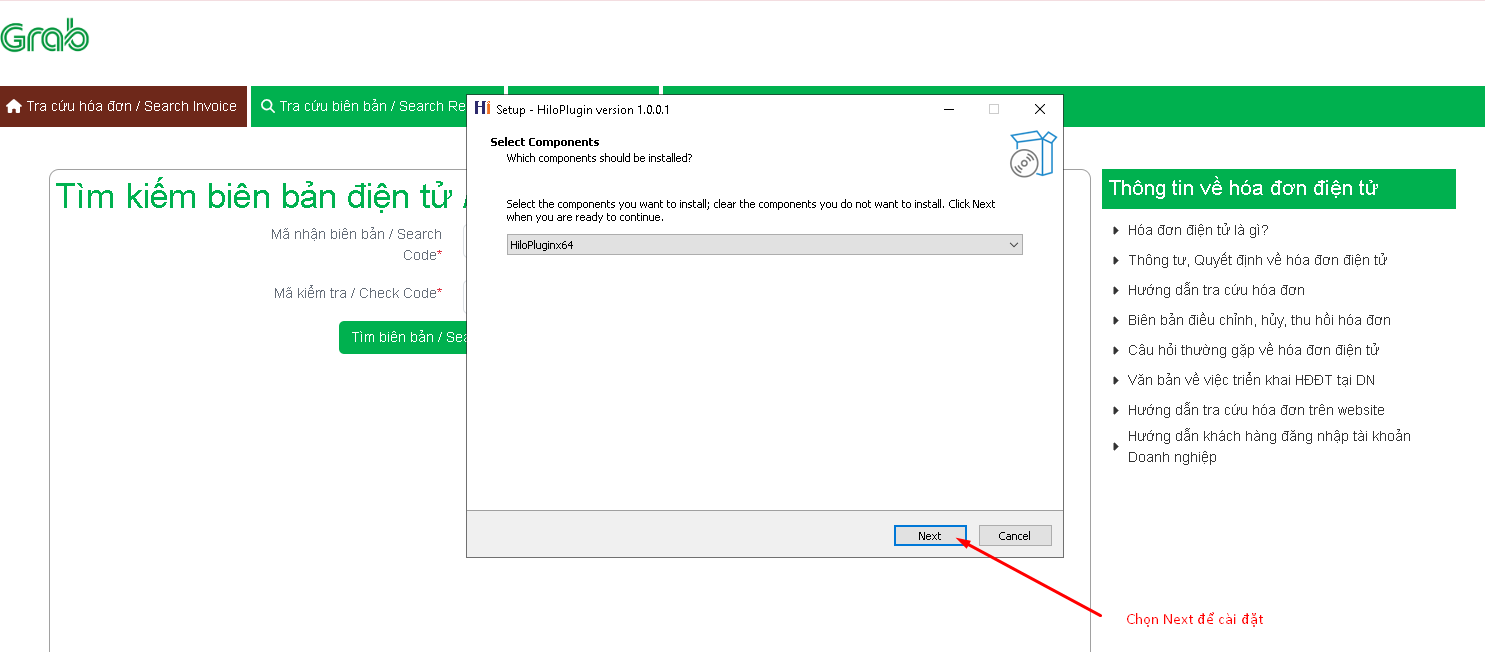Open Thông tư, Quyết định về hóa đơn link
1485x652 pixels.
(1257, 260)
